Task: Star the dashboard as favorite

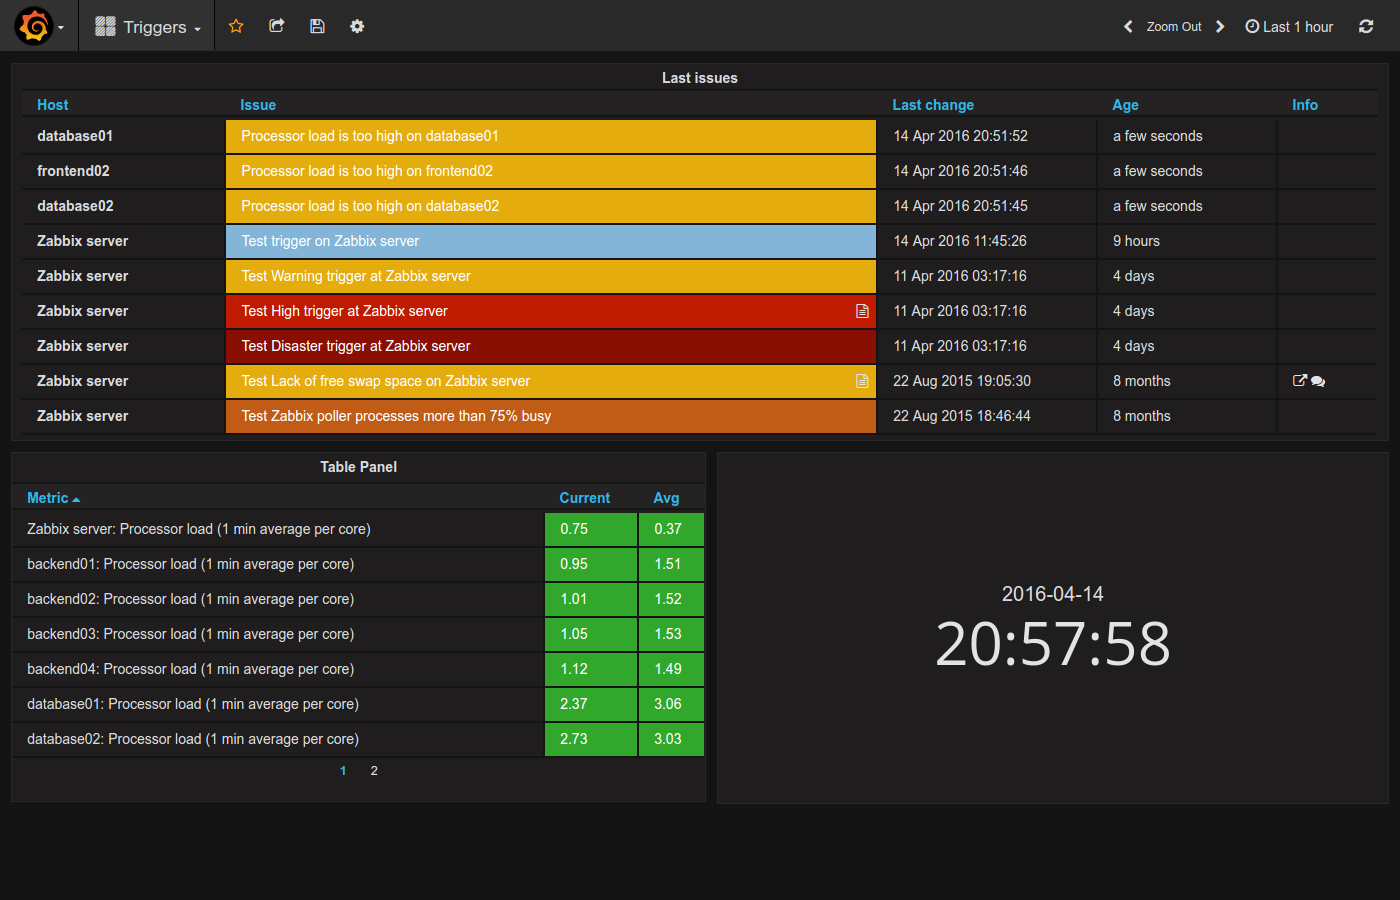Action: [236, 26]
